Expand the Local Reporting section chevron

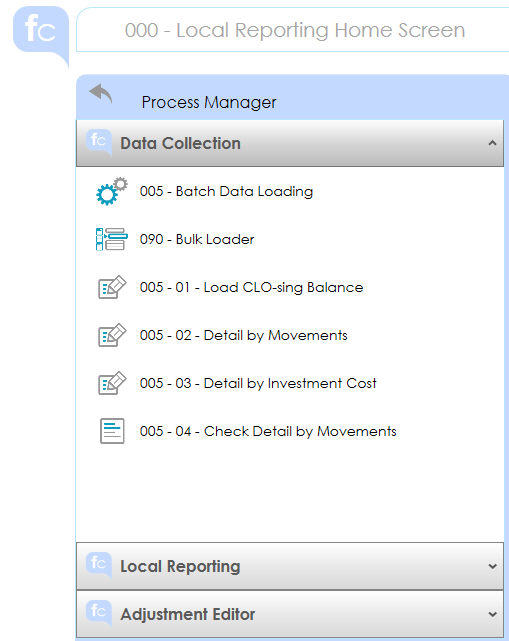(492, 566)
